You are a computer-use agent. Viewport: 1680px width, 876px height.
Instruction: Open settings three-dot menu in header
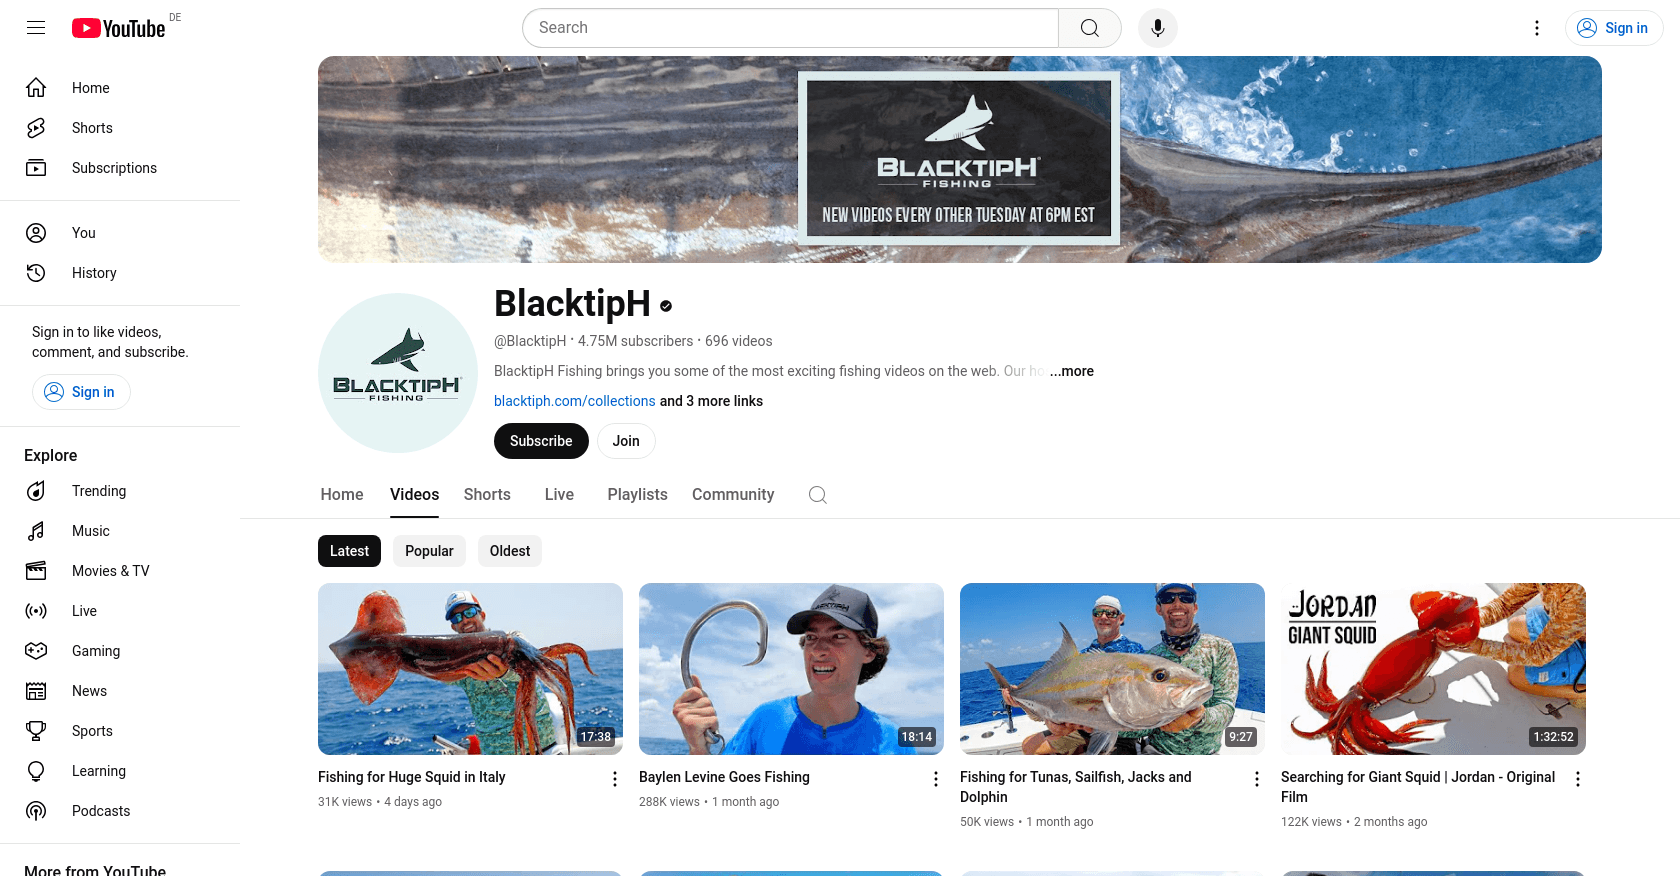tap(1537, 28)
